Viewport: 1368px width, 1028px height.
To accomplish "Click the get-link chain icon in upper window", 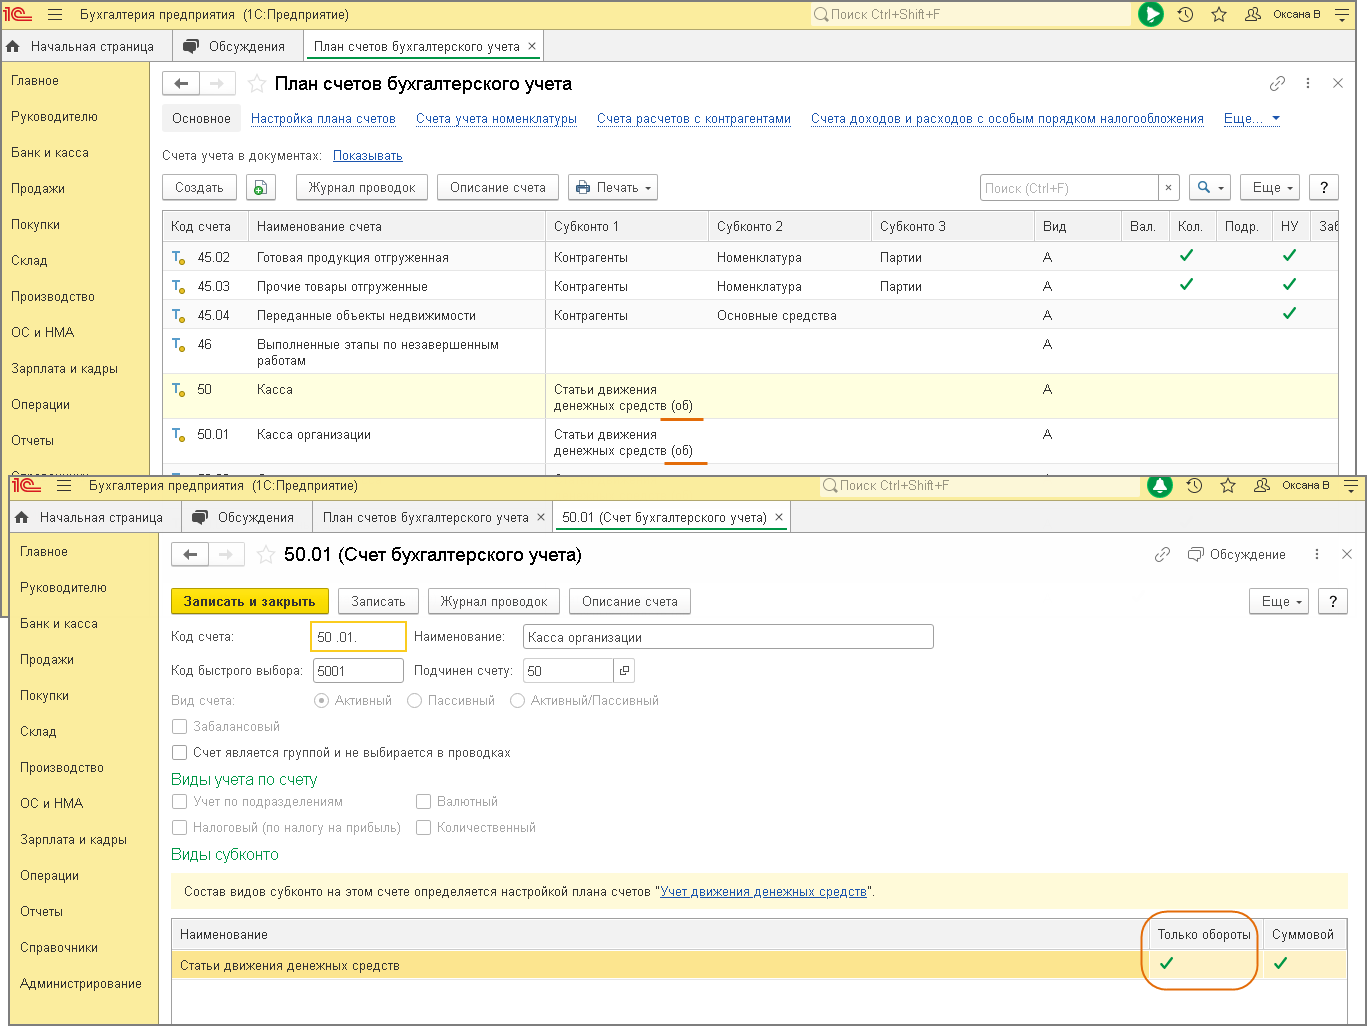I will [1277, 84].
